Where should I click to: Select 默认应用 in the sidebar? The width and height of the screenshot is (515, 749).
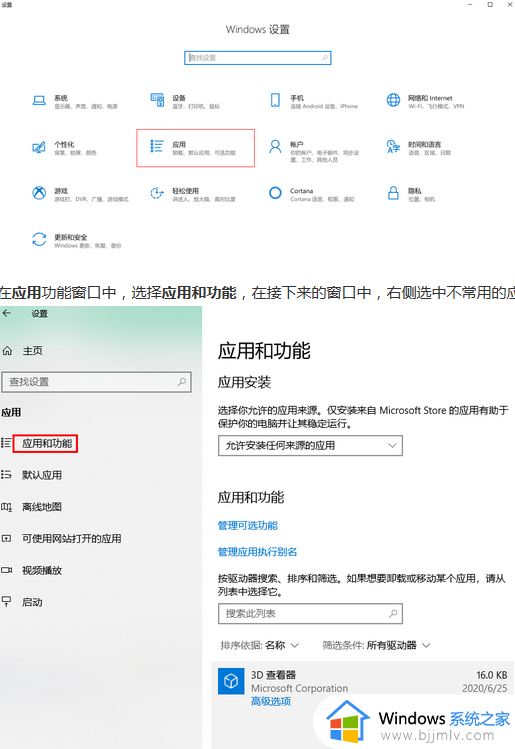click(42, 475)
